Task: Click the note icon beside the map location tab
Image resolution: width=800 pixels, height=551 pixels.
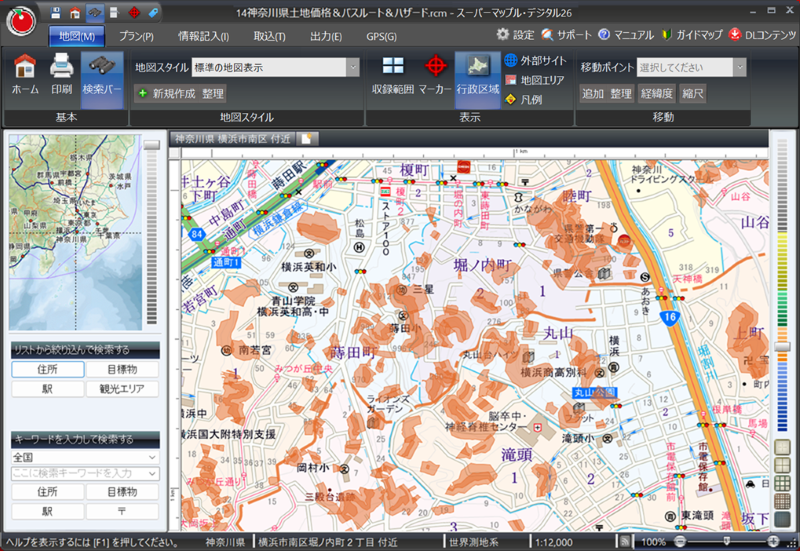Action: (307, 139)
